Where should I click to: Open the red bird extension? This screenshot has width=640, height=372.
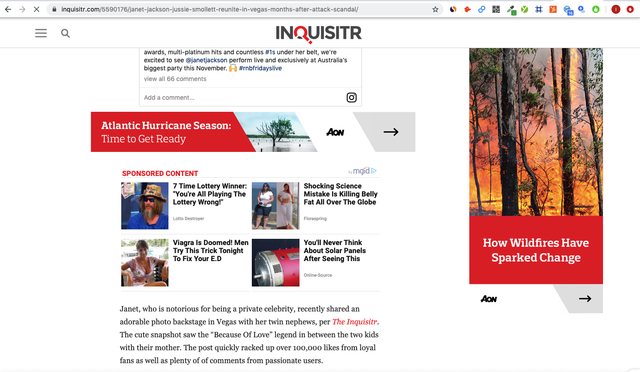(x=467, y=9)
